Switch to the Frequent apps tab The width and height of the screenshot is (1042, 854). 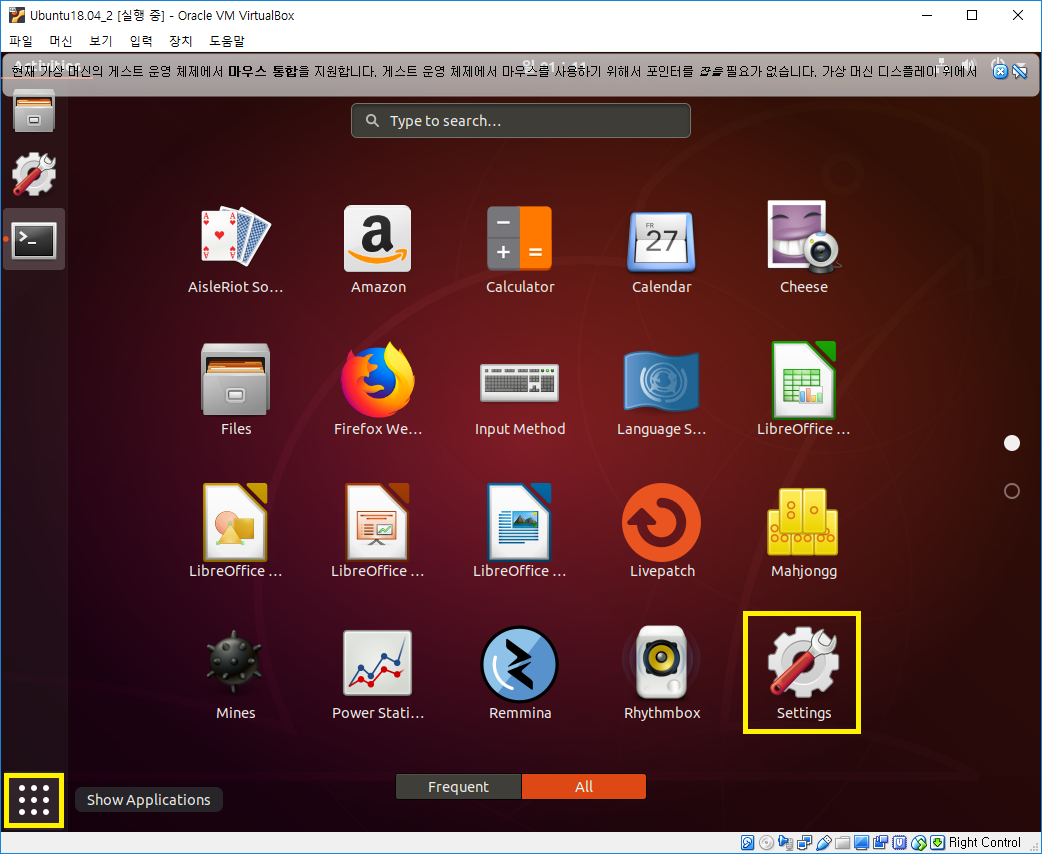[x=459, y=787]
